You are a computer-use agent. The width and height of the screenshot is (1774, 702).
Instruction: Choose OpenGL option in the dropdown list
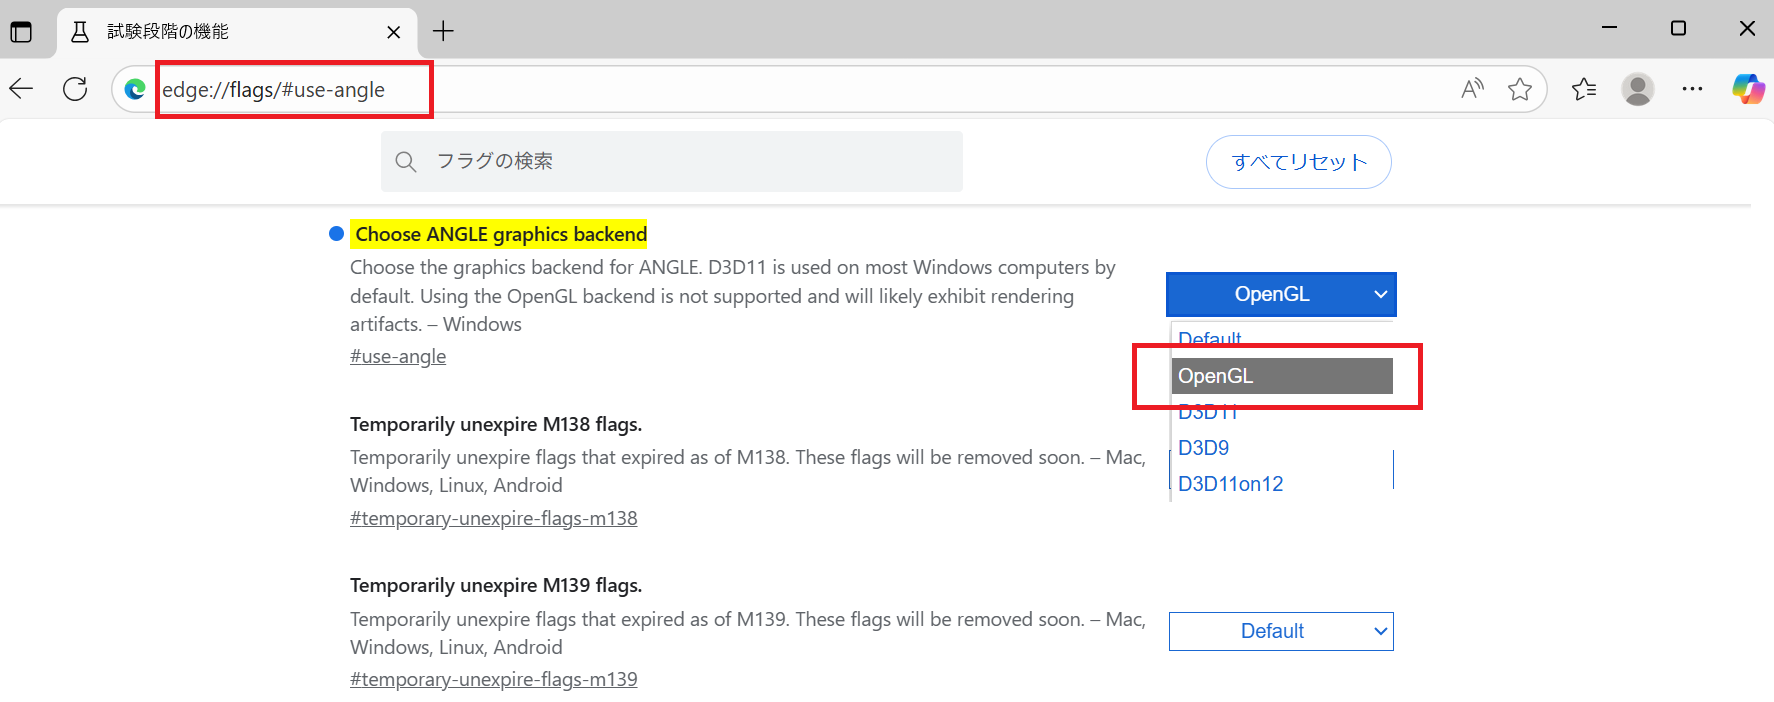[x=1281, y=376]
